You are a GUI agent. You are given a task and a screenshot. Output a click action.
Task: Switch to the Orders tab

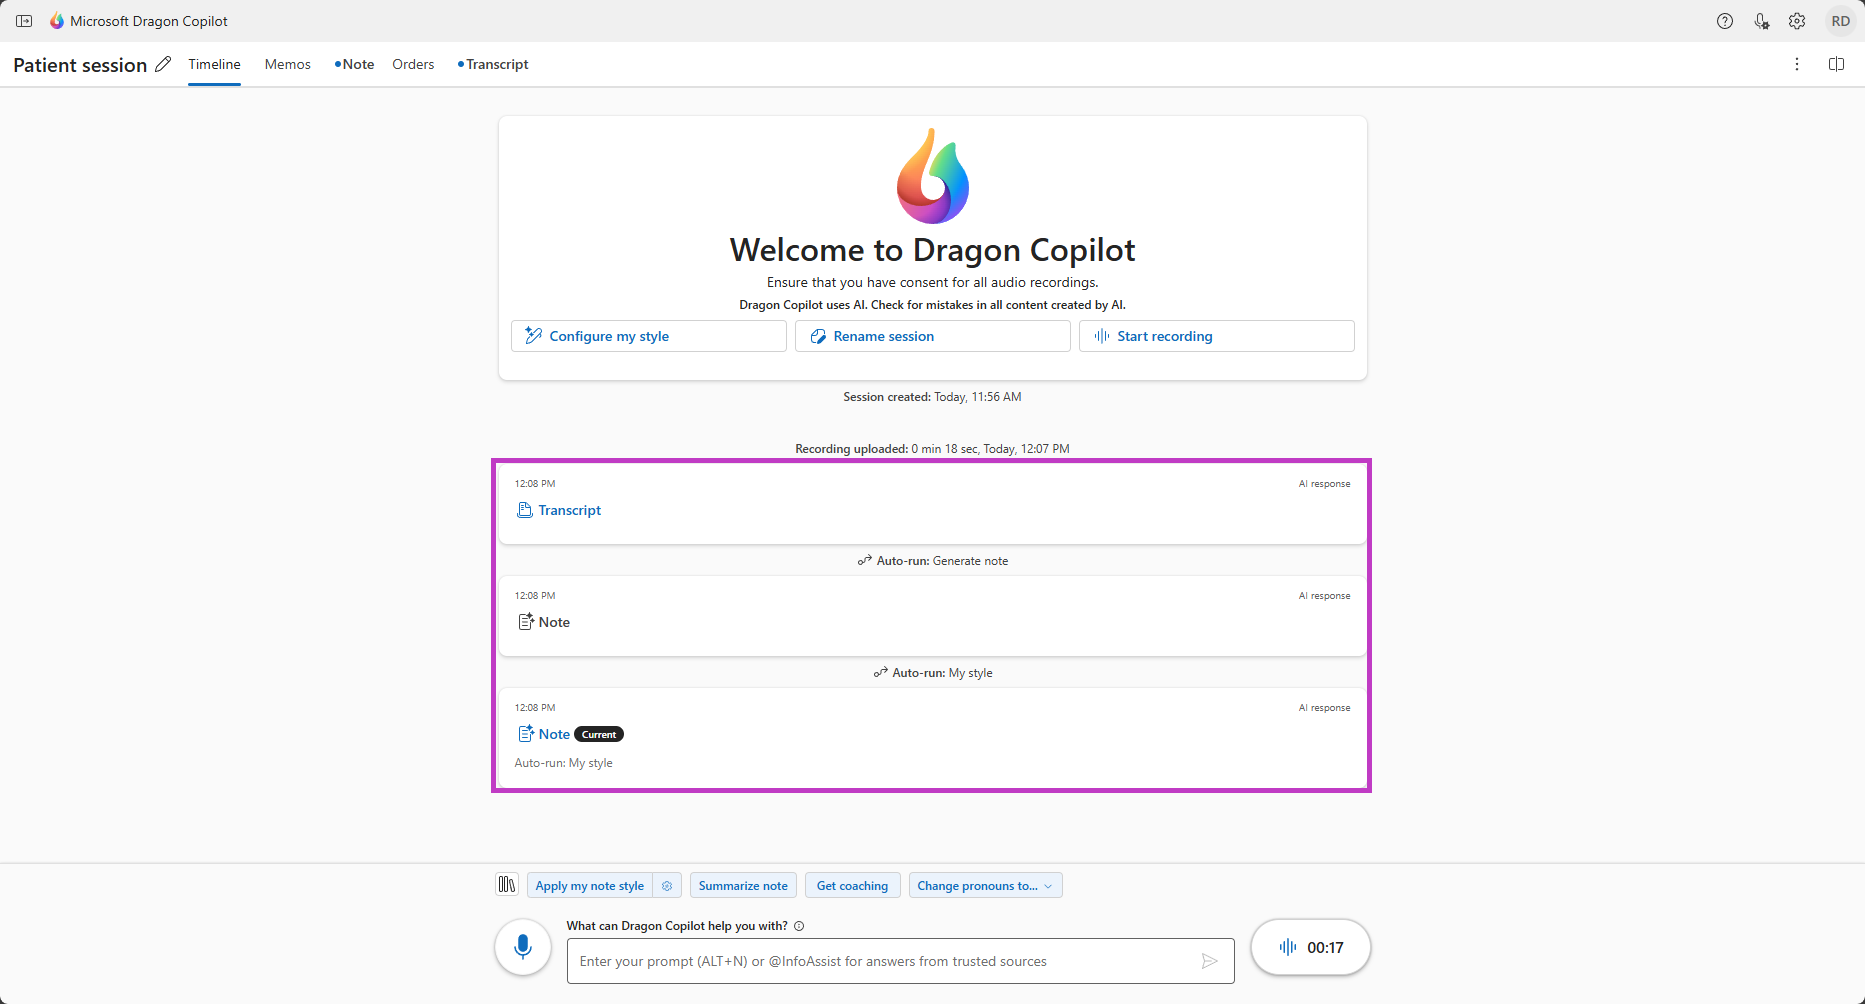[413, 64]
